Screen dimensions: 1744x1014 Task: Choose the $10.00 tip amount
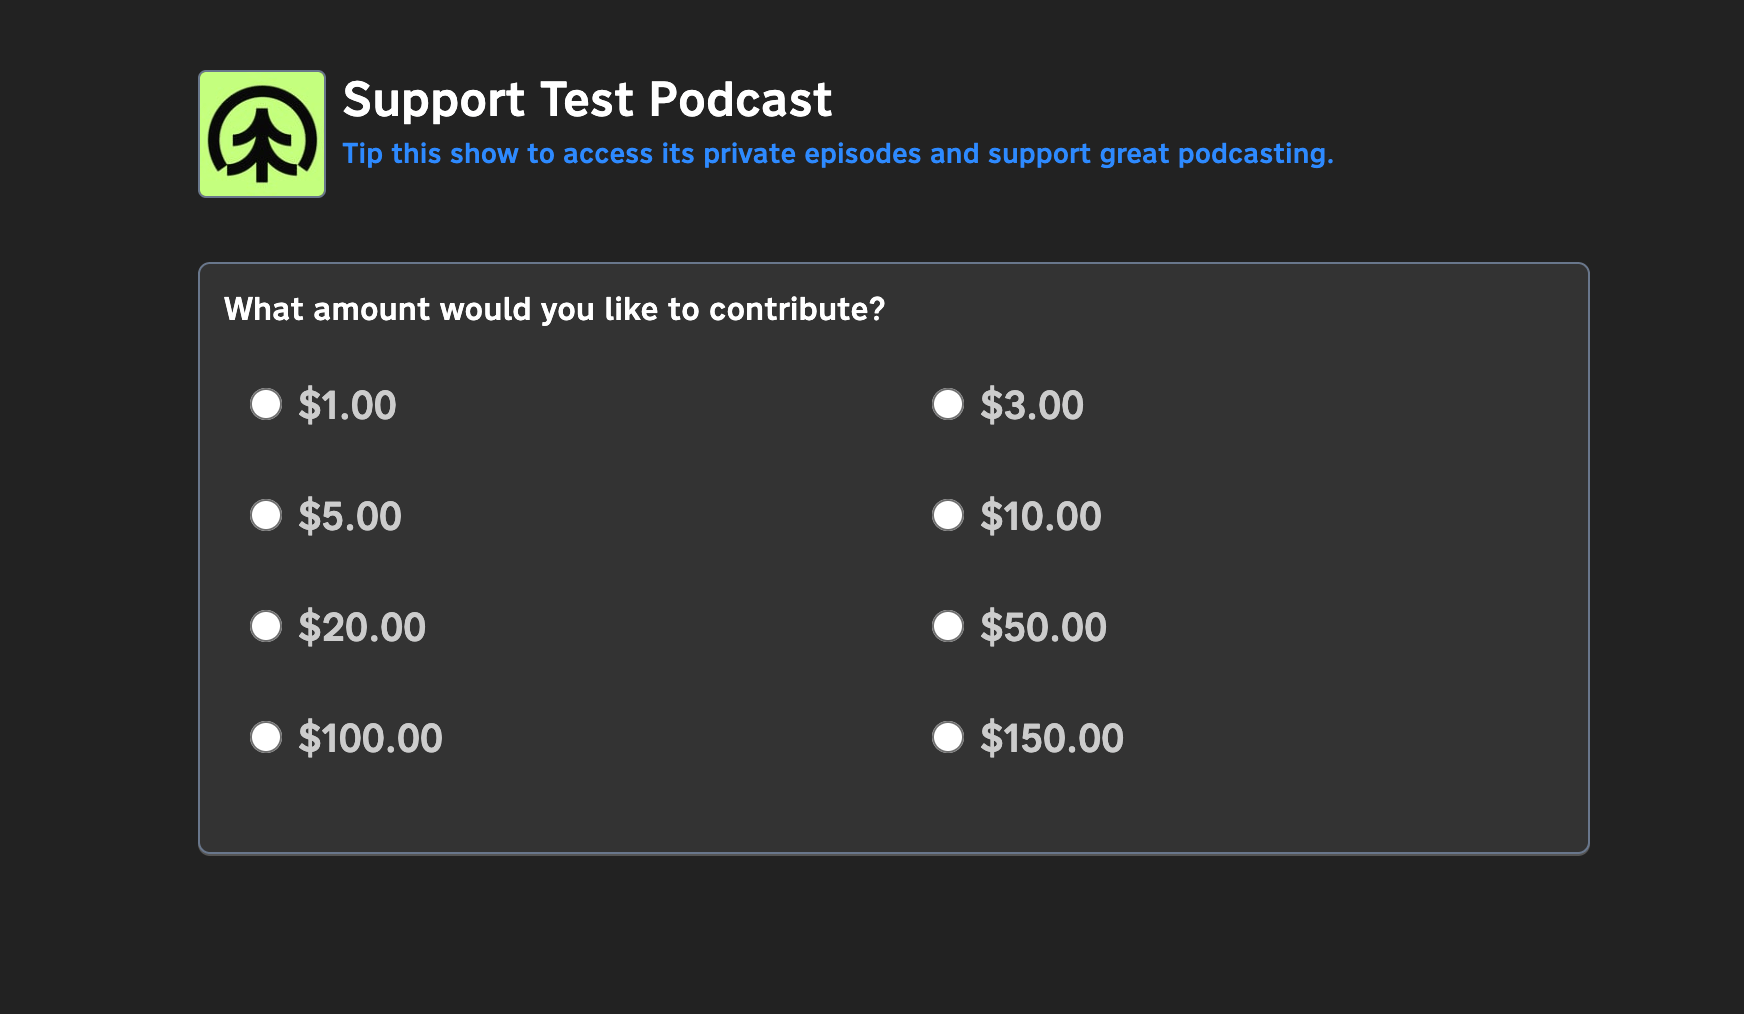point(948,515)
